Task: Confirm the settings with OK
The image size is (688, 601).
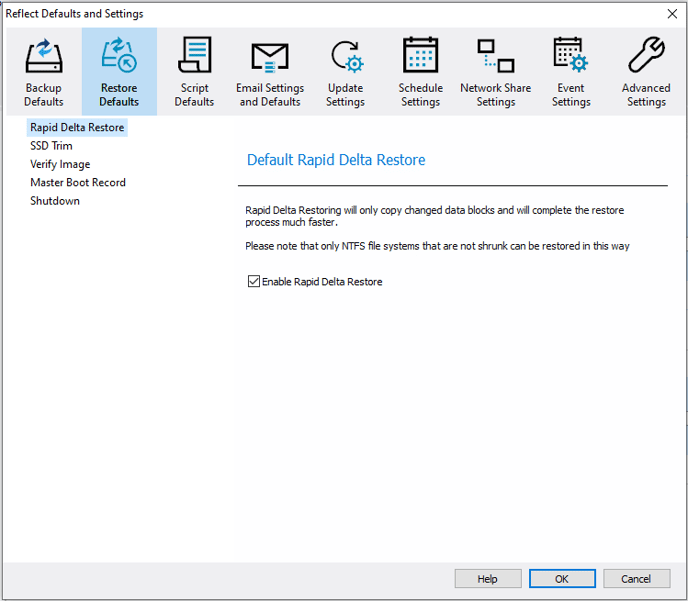Action: (x=562, y=579)
